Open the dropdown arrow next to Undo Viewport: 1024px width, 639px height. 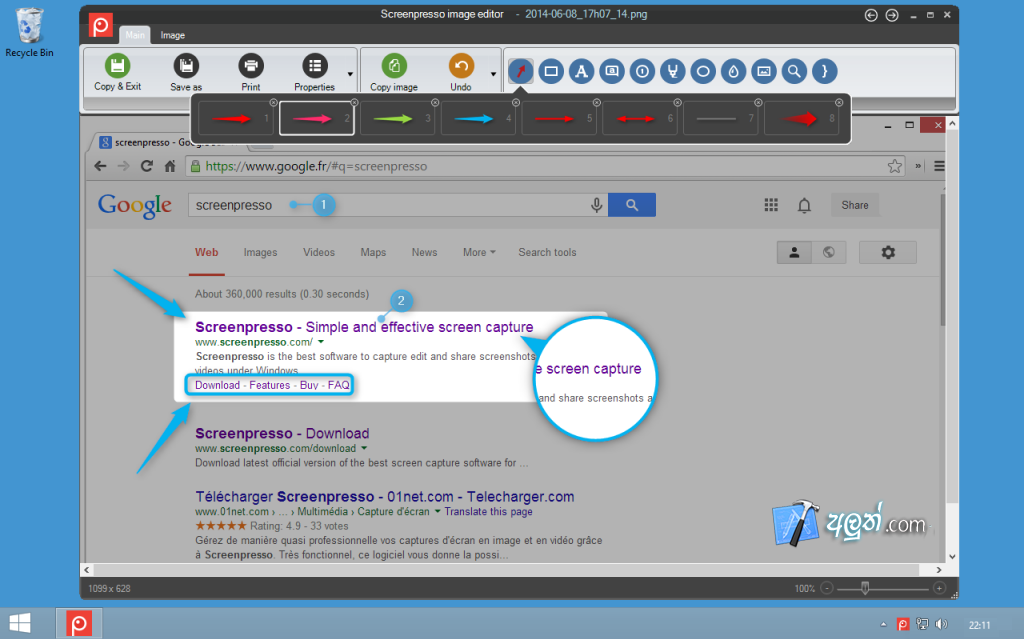493,74
